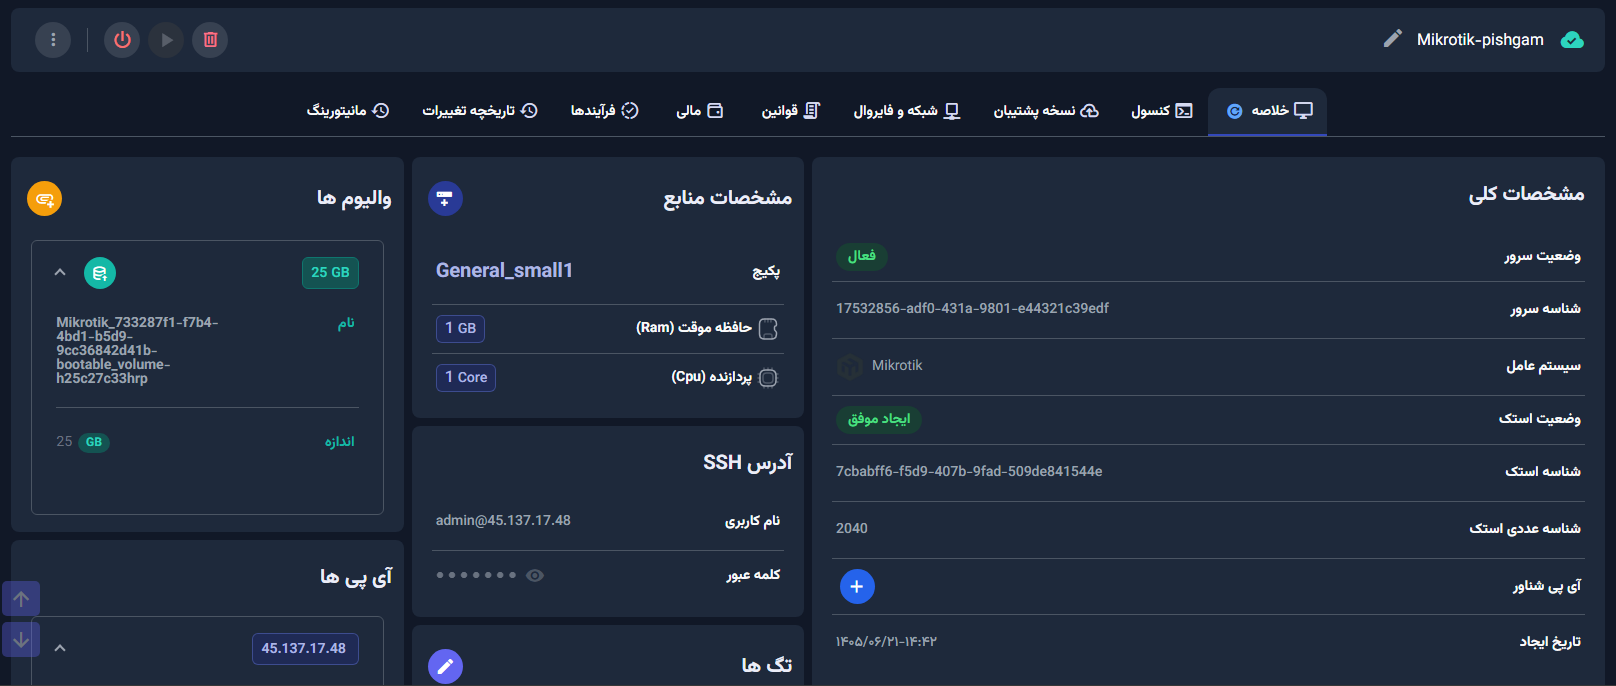This screenshot has height=686, width=1616.
Task: Click the terminal icon on کنسول tab
Action: 1184,111
